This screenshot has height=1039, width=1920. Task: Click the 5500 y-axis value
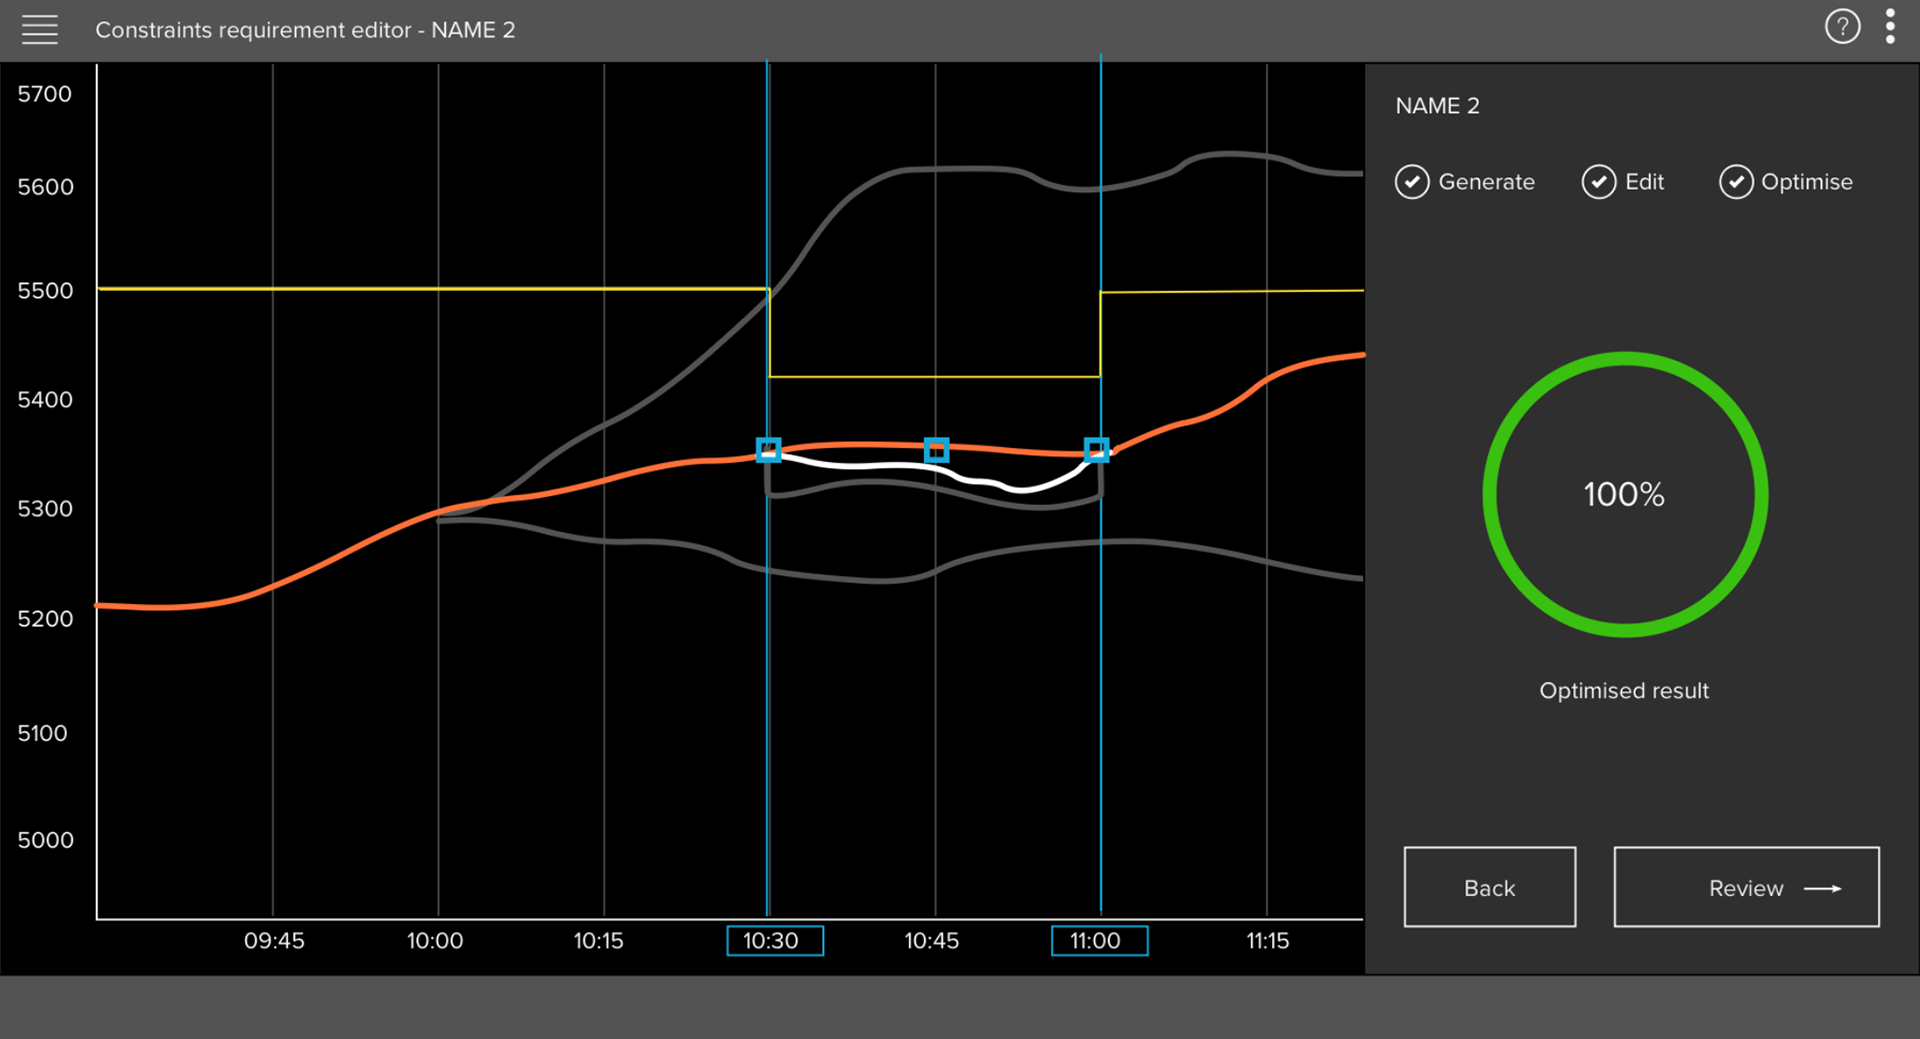pos(45,291)
